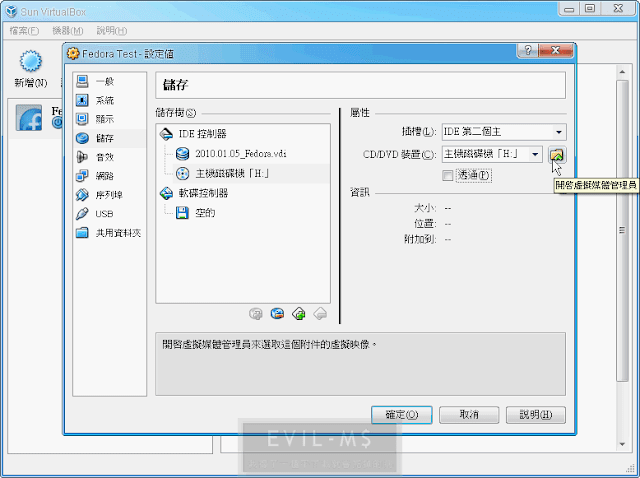Screen dimensions: 640x478
Task: Open the 插槽(L) slot dropdown
Action: click(x=504, y=132)
